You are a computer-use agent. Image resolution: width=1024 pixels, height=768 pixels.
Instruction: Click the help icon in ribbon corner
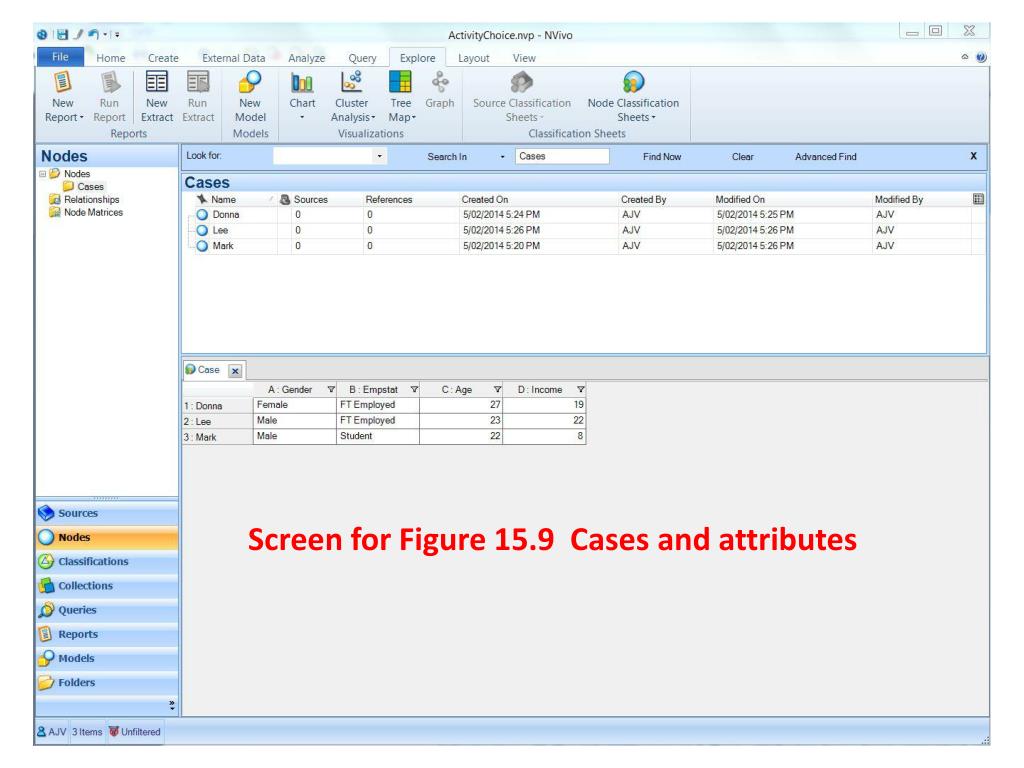coord(981,57)
